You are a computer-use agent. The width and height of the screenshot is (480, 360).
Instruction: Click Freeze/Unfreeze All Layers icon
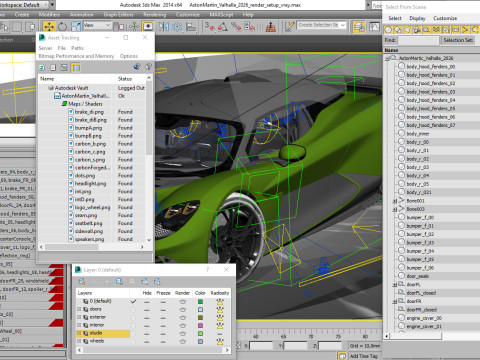point(157,281)
